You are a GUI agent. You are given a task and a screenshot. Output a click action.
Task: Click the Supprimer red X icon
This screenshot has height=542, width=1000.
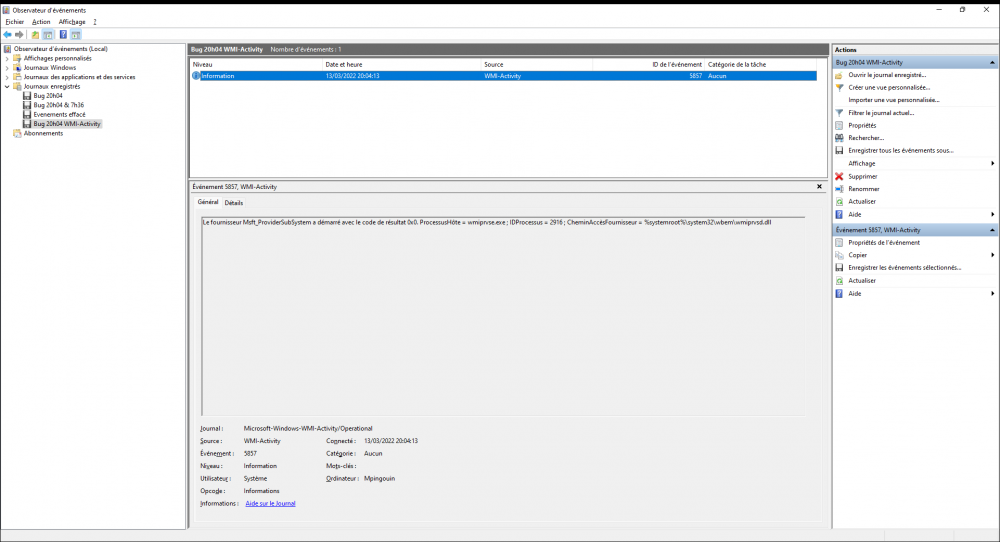click(x=839, y=176)
